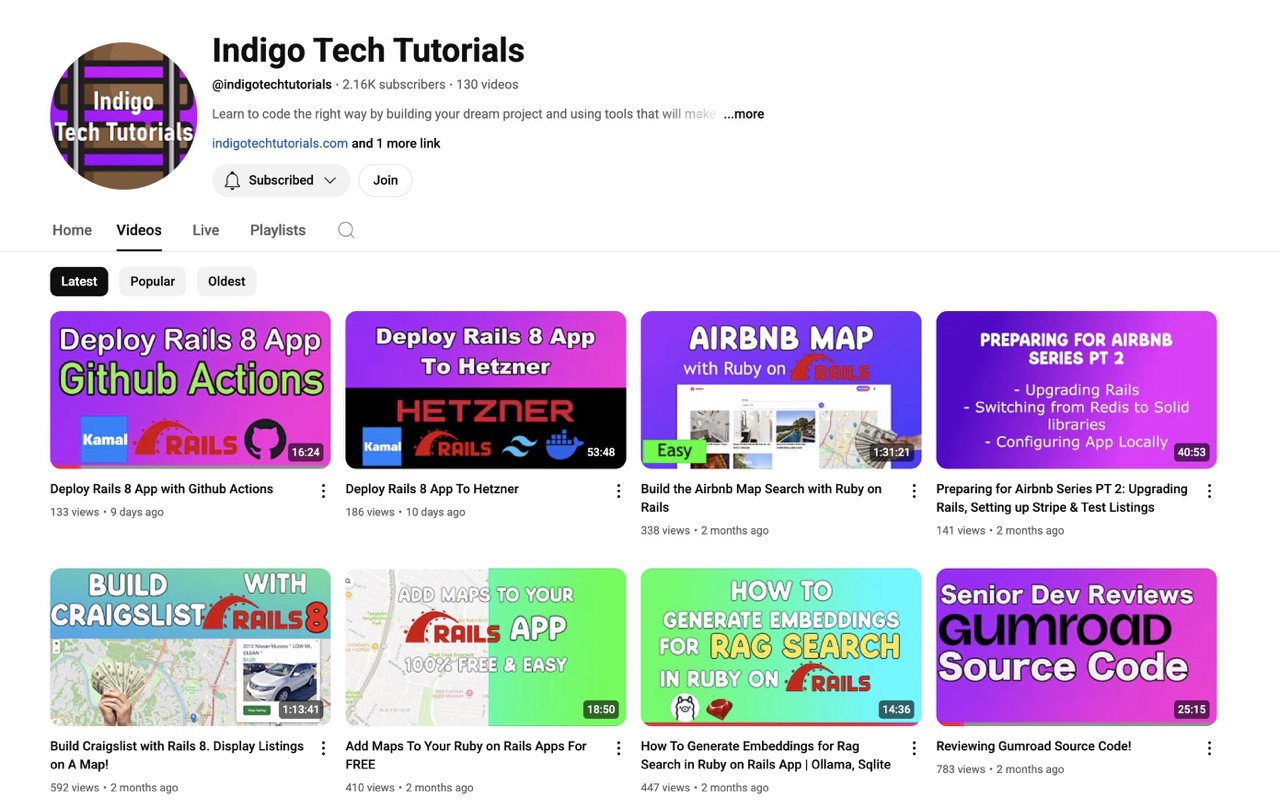Click the 1:31:21 duration badge

click(891, 452)
